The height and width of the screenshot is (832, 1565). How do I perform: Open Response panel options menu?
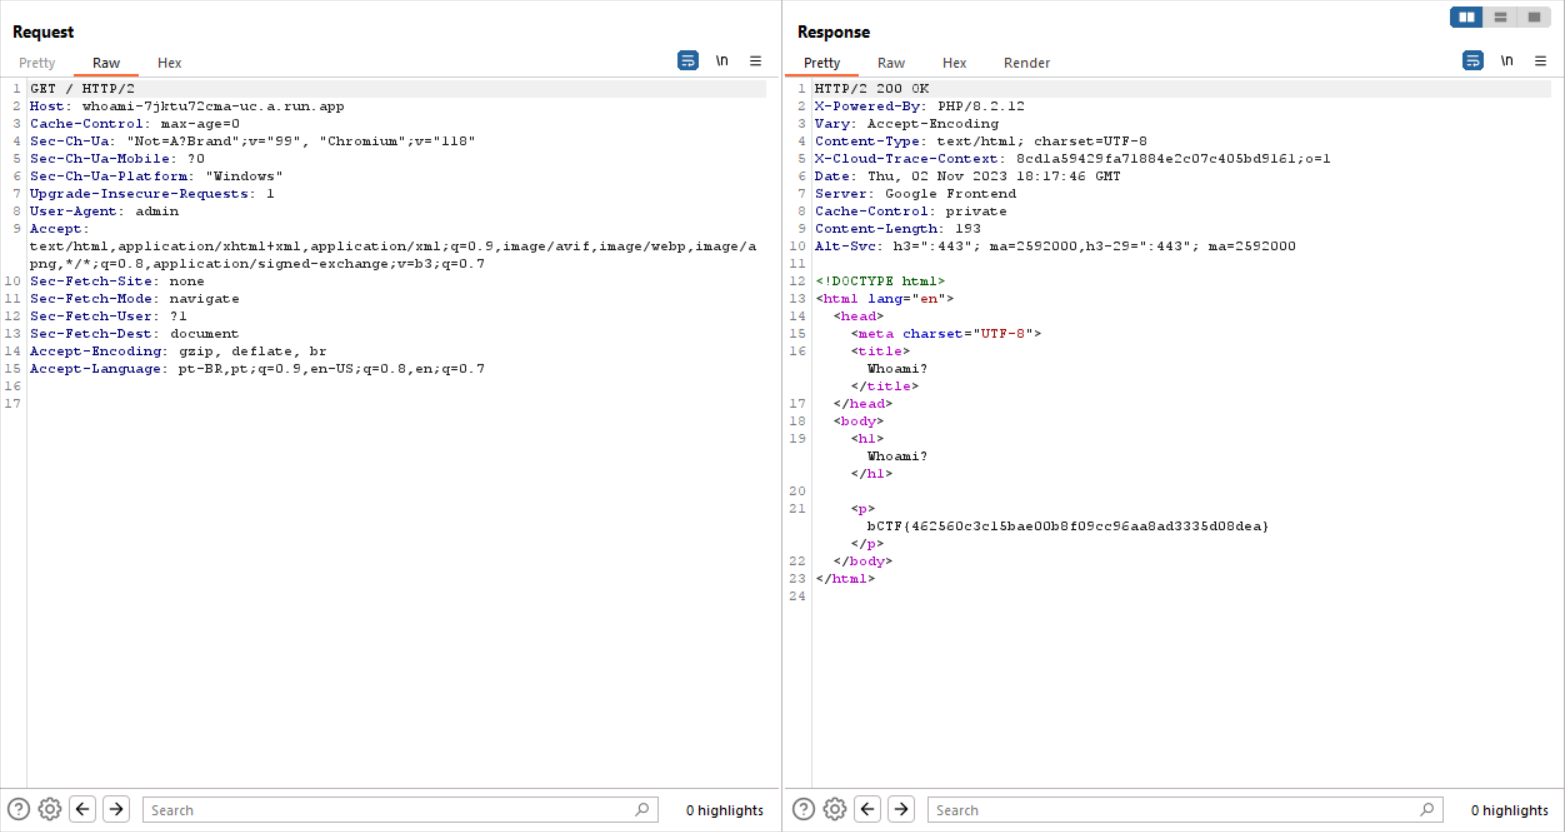click(1541, 61)
